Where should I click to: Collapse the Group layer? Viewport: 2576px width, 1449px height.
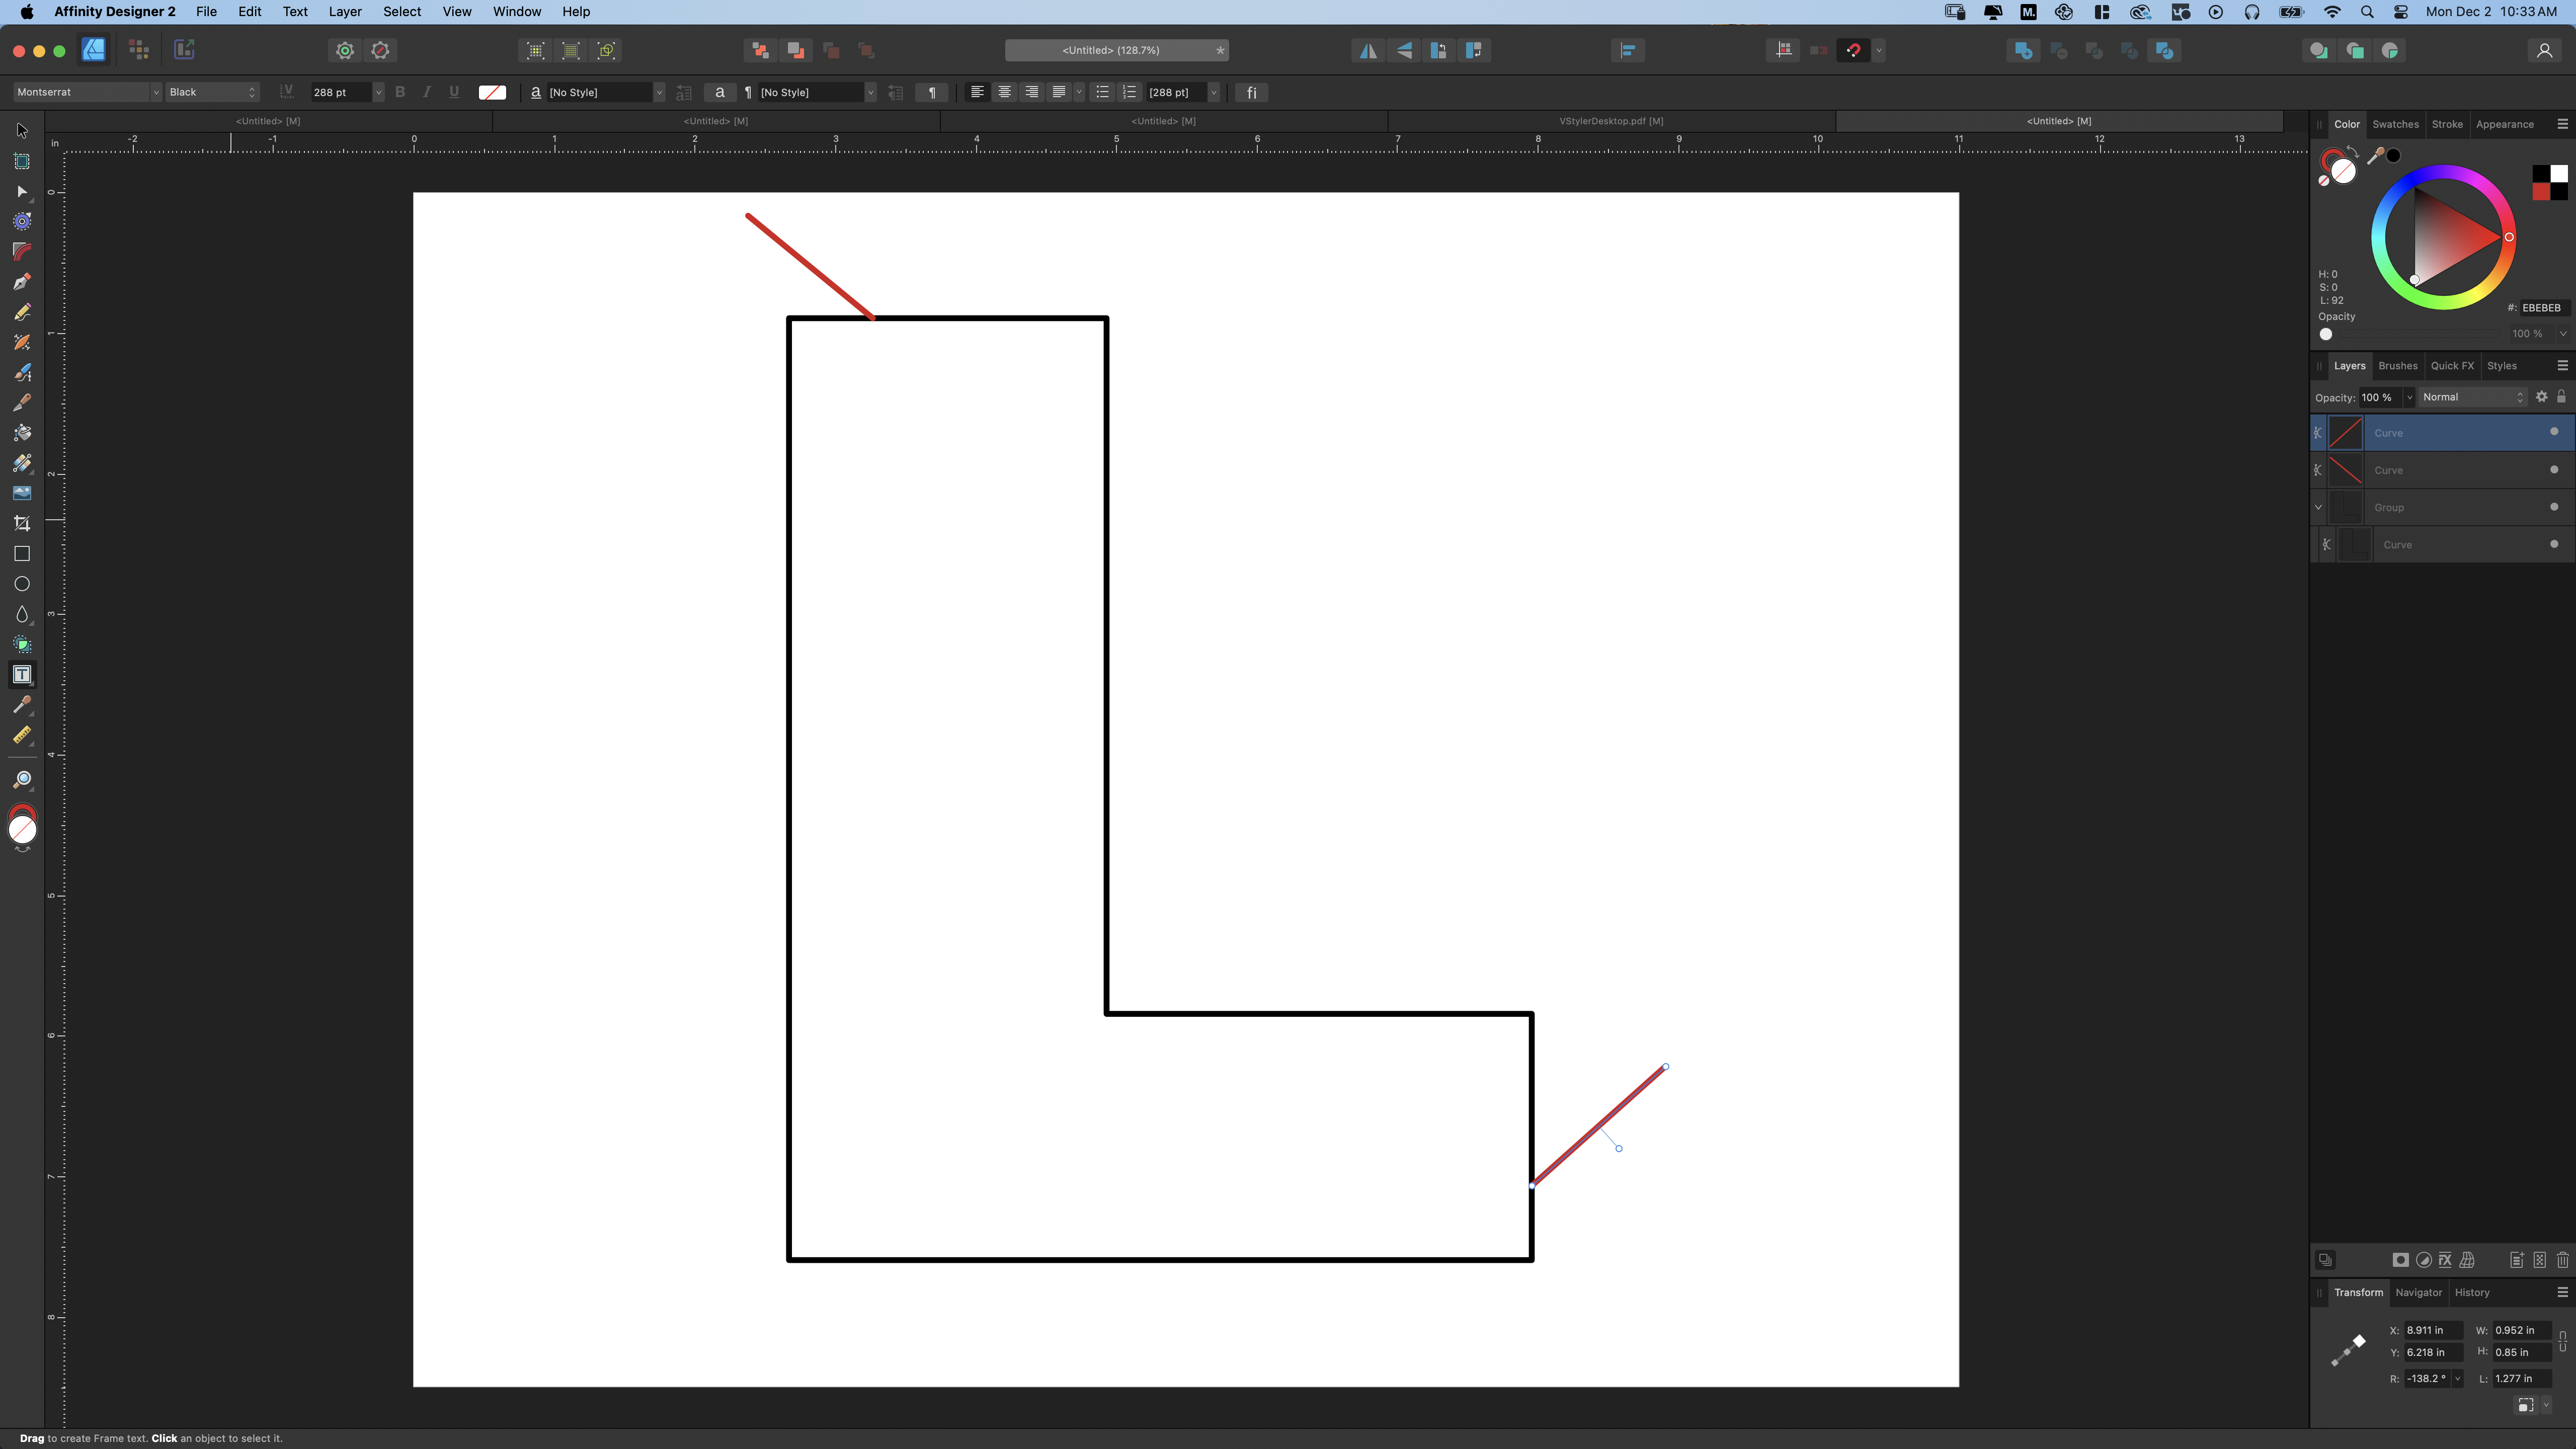2318,507
